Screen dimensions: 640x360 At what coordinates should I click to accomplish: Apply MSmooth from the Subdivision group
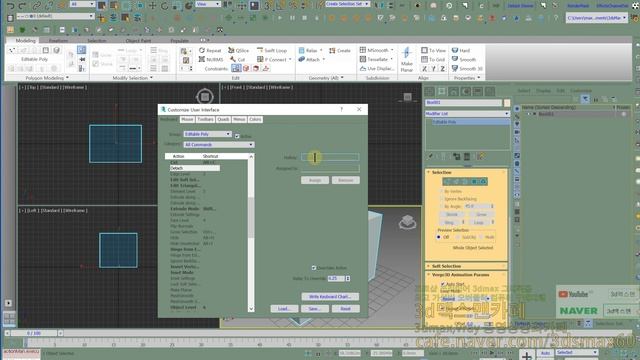(x=374, y=50)
